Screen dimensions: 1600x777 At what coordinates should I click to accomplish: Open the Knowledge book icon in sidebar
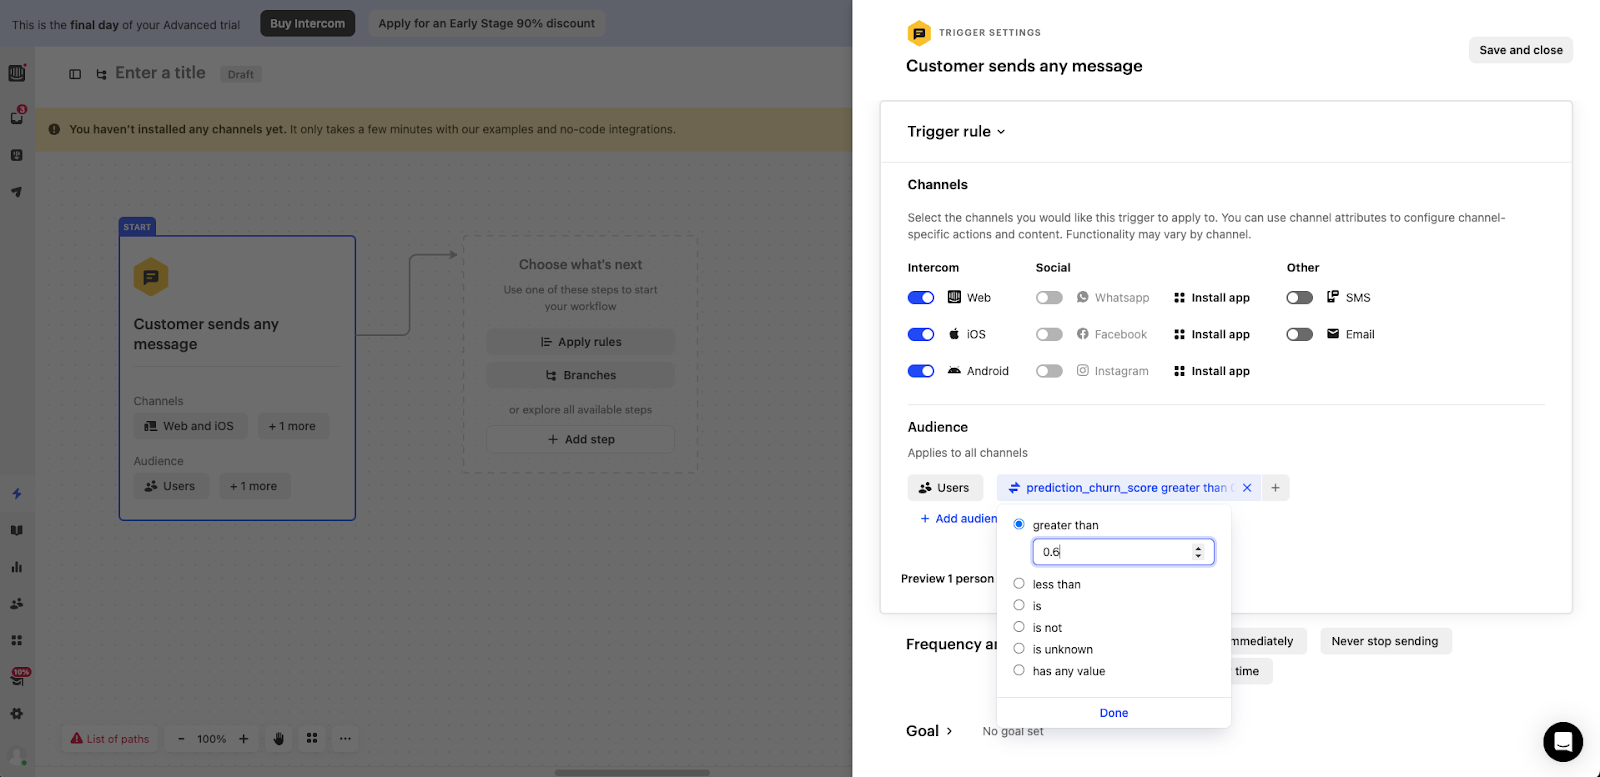point(17,531)
